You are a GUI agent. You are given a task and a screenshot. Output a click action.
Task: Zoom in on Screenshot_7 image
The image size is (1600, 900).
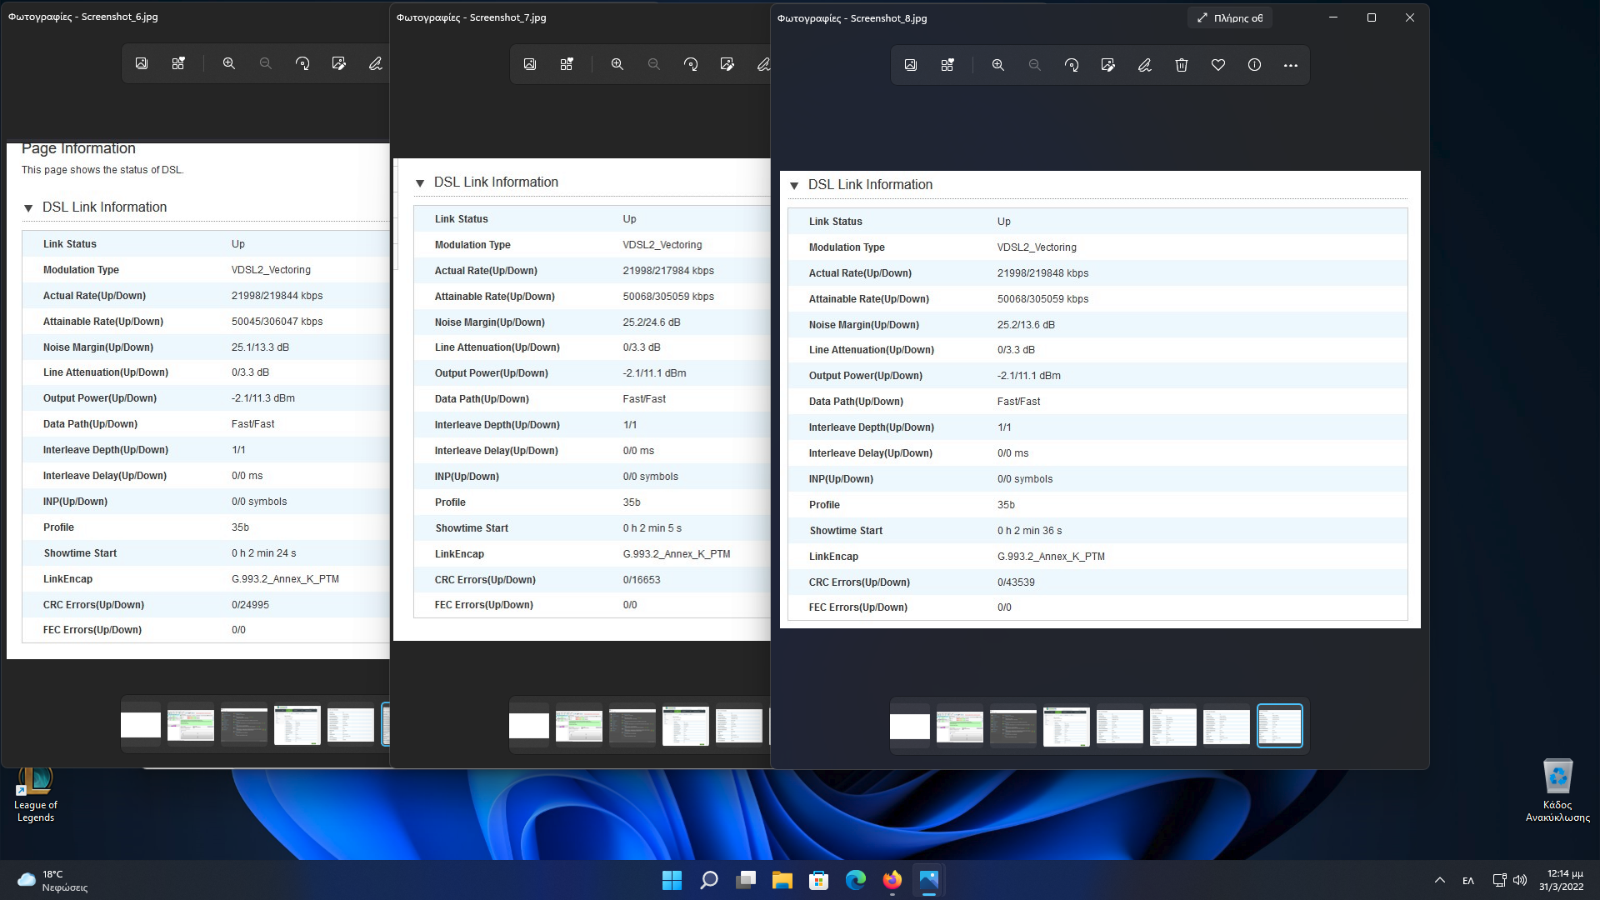pyautogui.click(x=617, y=64)
